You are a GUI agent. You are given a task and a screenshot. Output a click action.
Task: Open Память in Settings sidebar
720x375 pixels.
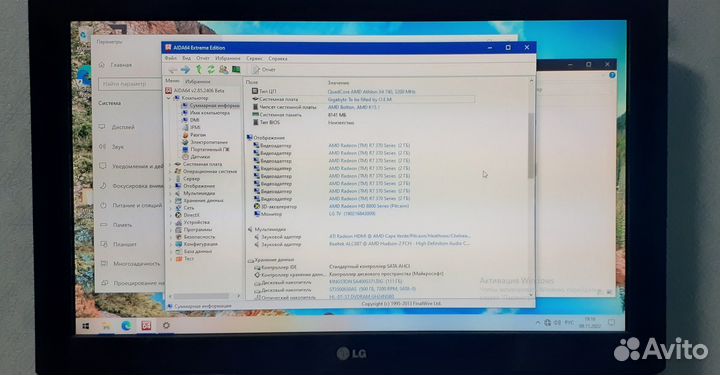point(122,225)
